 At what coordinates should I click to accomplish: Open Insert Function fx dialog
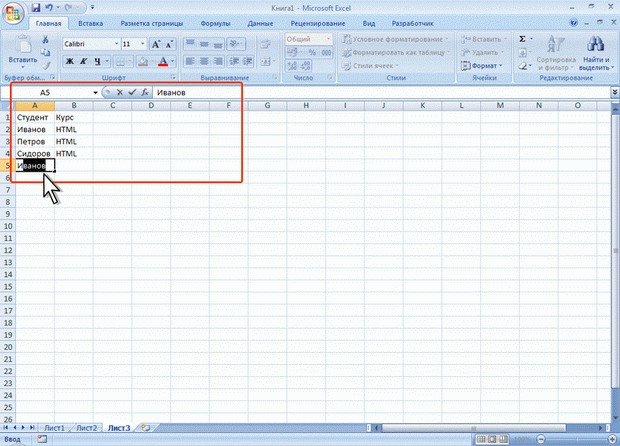coord(145,92)
